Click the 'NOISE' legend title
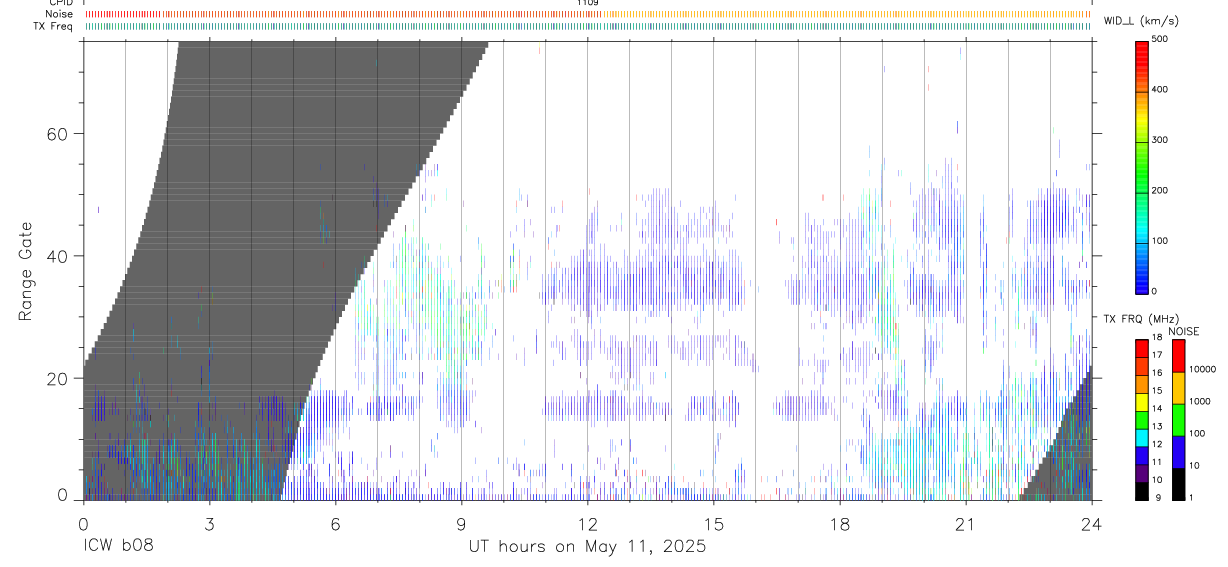This screenshot has height=567, width=1228. coord(1183,332)
